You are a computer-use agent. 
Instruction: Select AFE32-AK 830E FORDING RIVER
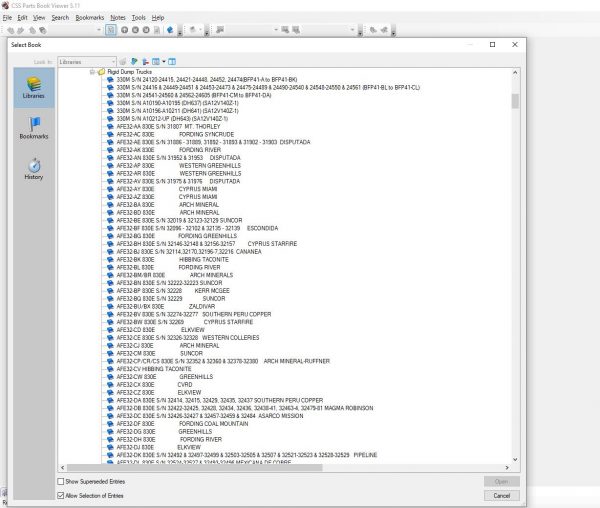tap(169, 150)
